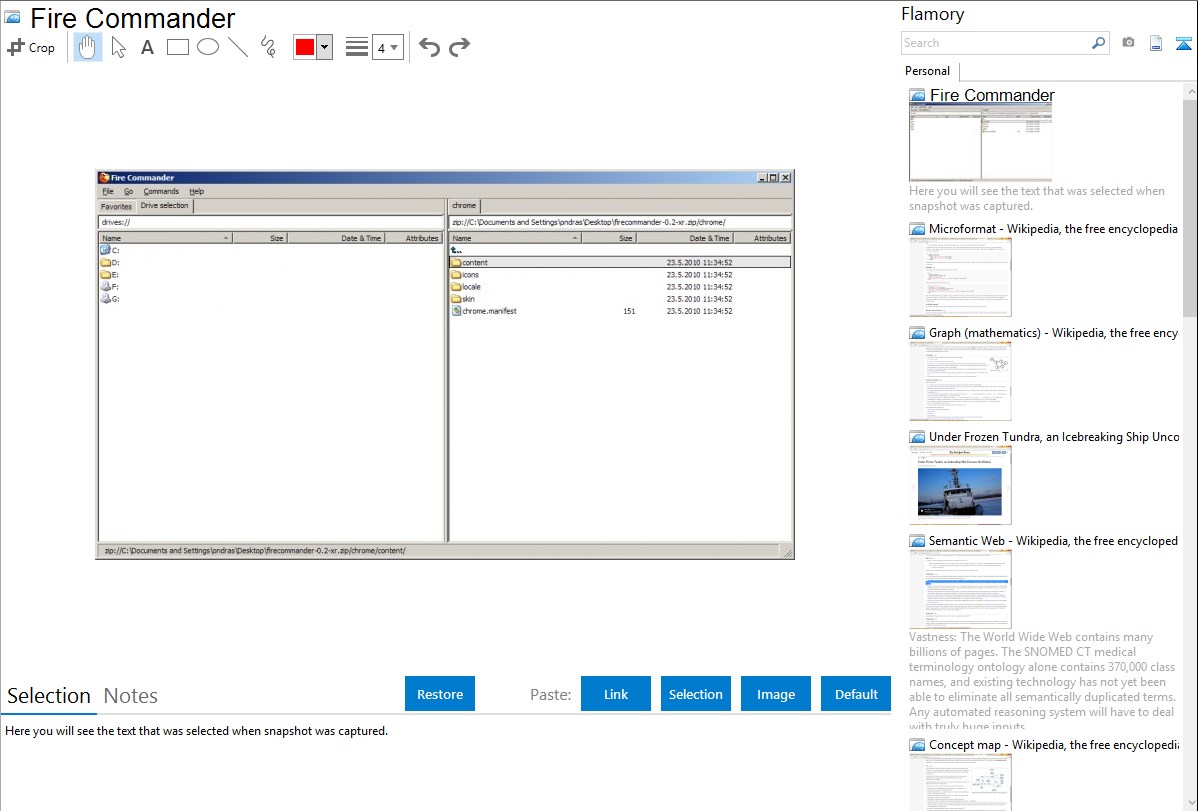This screenshot has width=1198, height=811.
Task: Choose the arrow pointer tool
Action: click(x=118, y=47)
